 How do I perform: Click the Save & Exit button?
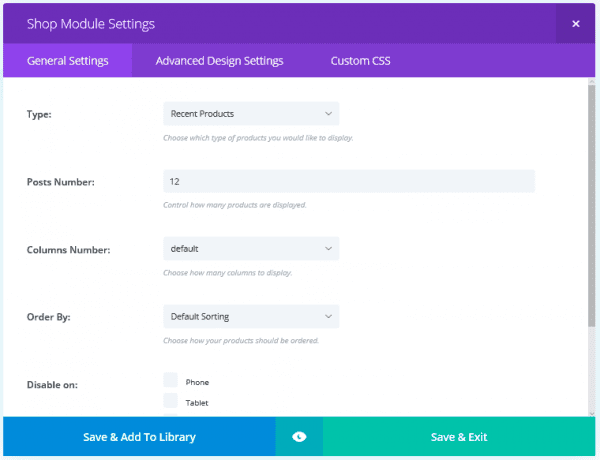pyautogui.click(x=459, y=437)
